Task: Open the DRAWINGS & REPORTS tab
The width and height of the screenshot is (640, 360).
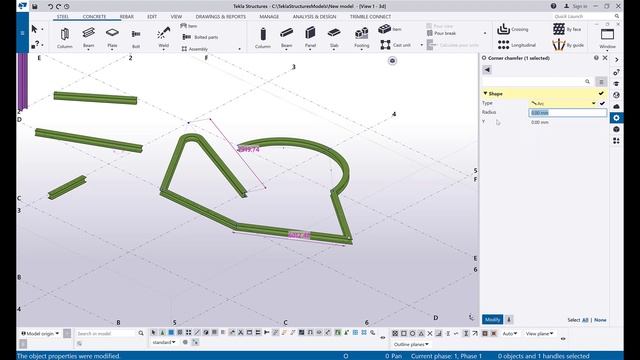Action: tap(220, 17)
